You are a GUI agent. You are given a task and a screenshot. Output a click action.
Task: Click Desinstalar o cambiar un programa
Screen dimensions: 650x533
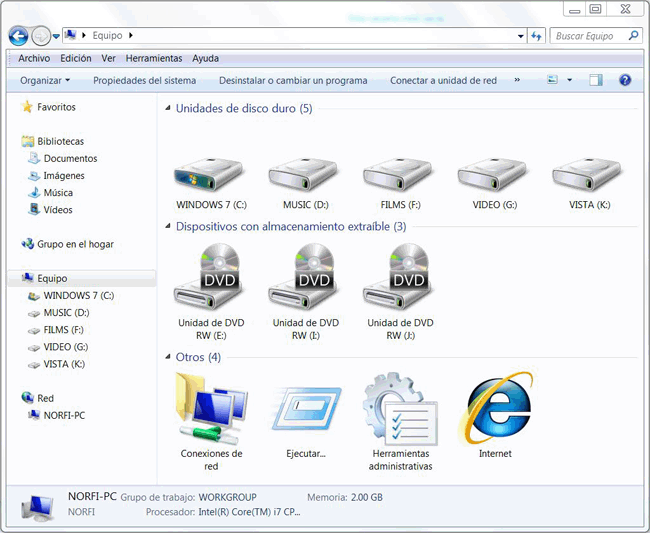pyautogui.click(x=293, y=80)
